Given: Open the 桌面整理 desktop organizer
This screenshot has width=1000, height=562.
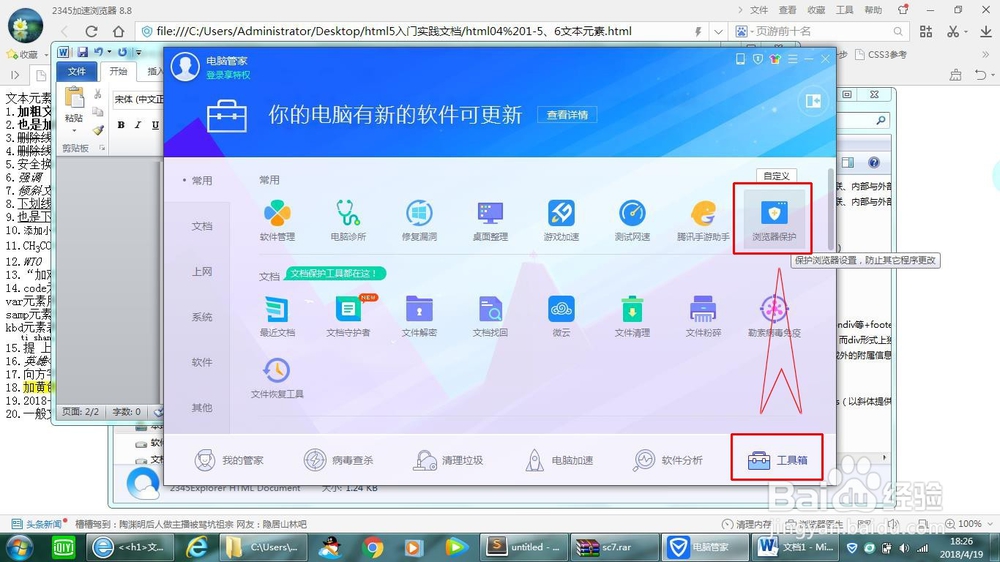Looking at the screenshot, I should click(490, 221).
